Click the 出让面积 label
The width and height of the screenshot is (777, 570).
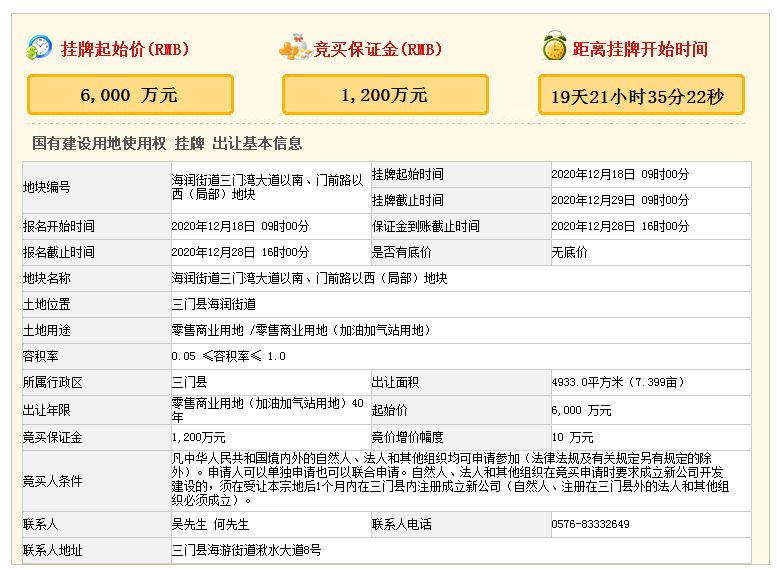click(395, 383)
